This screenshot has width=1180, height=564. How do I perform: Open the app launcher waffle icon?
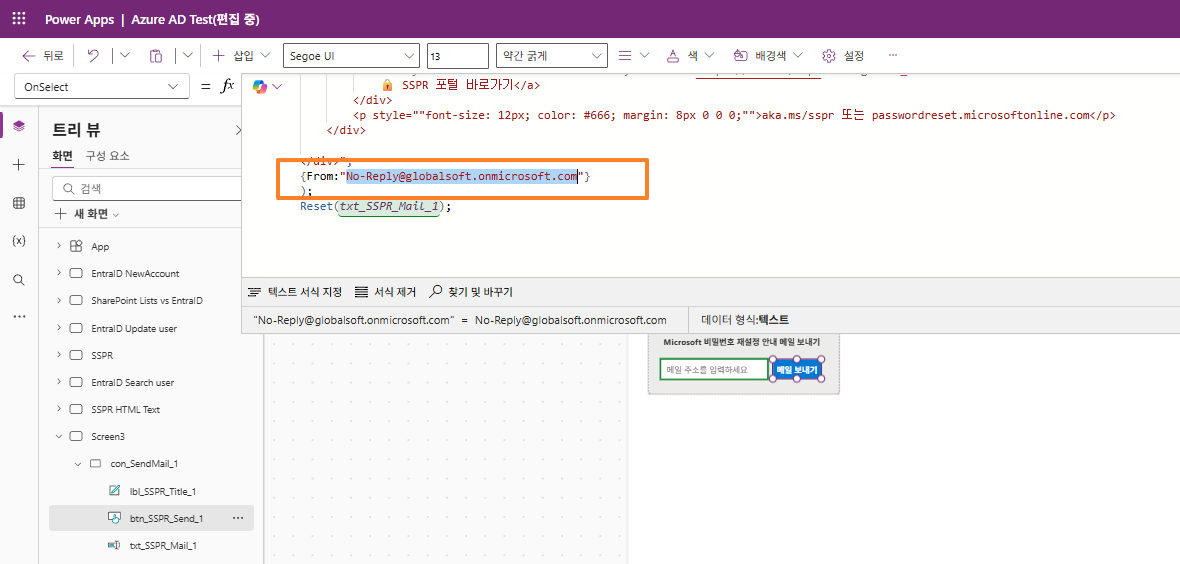[x=19, y=19]
